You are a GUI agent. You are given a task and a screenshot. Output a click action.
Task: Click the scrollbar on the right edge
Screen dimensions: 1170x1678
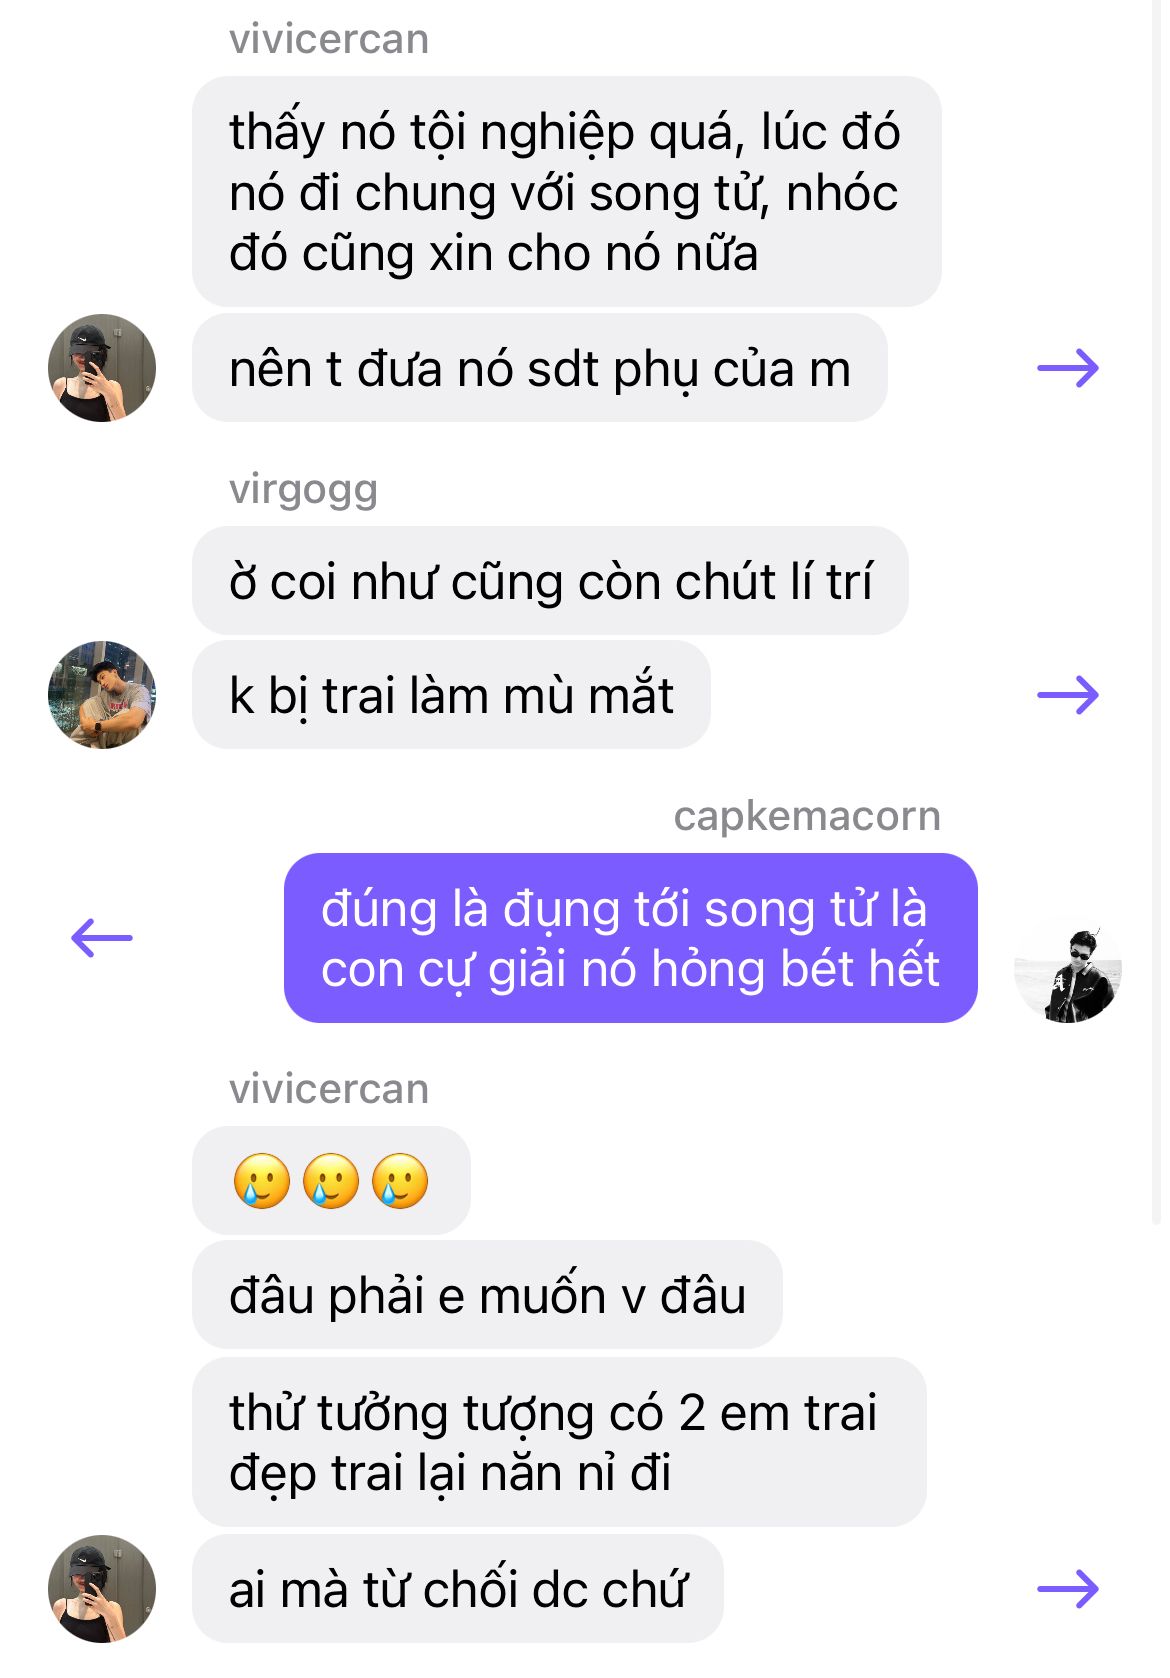tap(1157, 610)
